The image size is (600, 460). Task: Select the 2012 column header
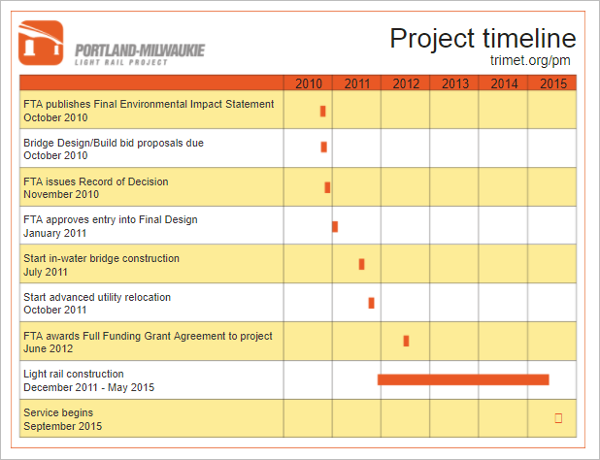coord(406,83)
